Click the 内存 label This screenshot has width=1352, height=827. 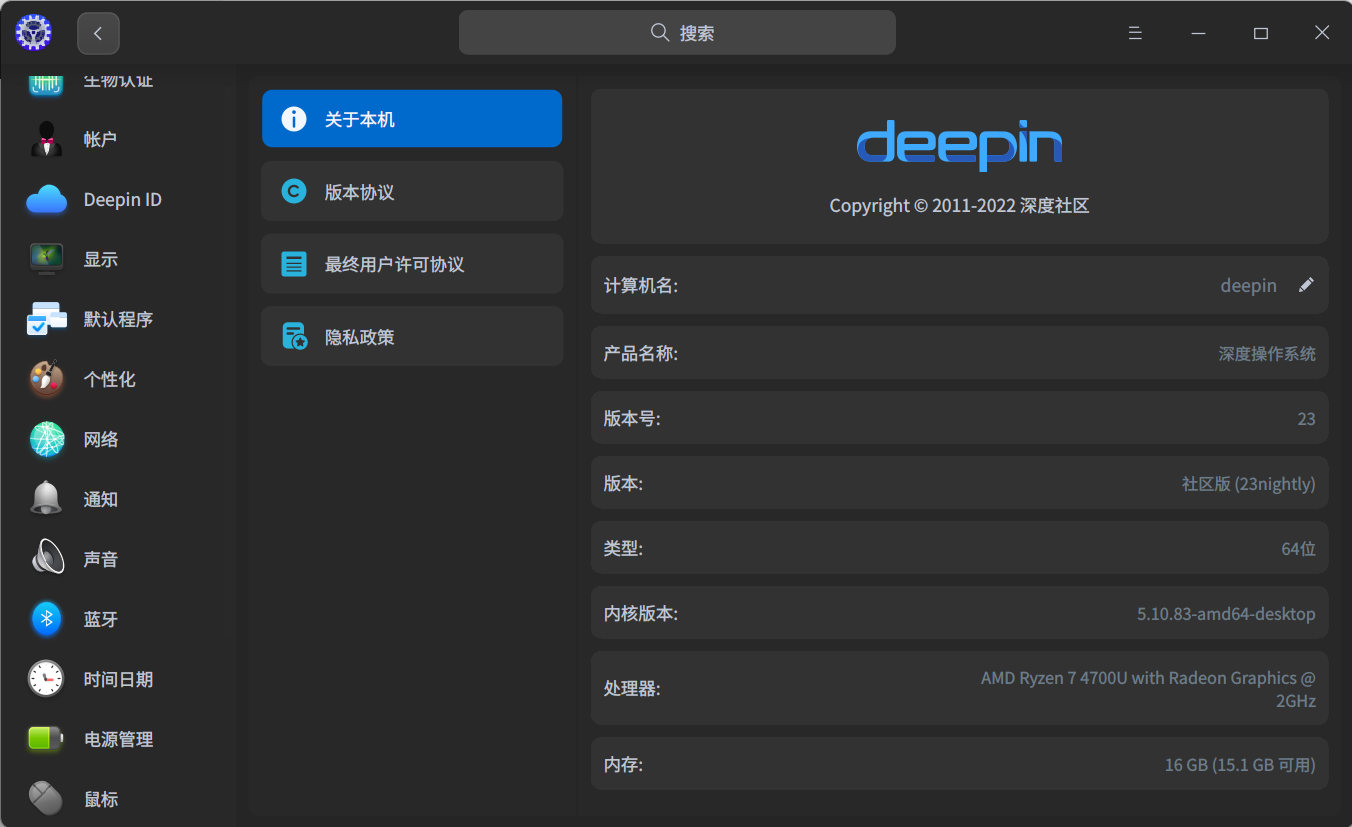[623, 765]
